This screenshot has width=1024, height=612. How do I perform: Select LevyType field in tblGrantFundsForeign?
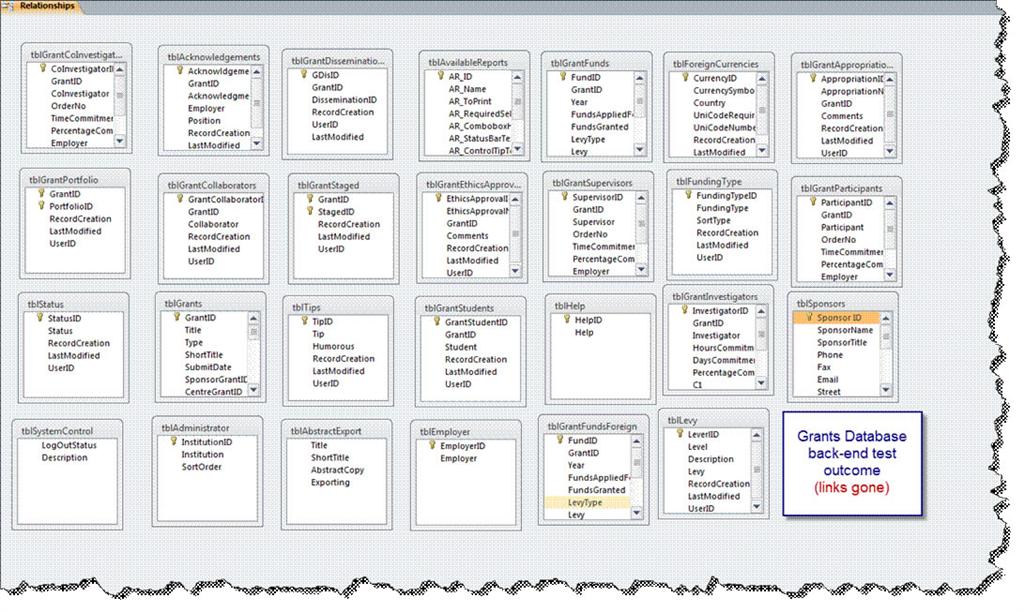(587, 502)
